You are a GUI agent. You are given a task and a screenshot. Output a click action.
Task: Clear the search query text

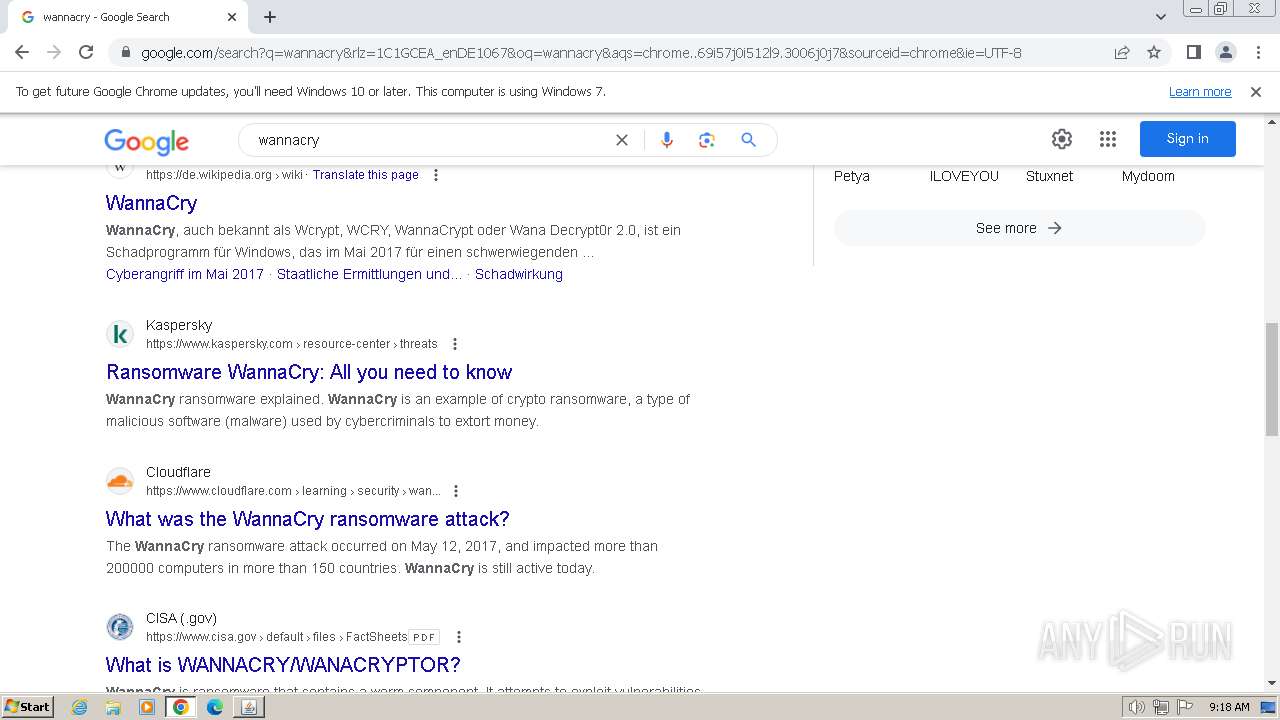(622, 140)
